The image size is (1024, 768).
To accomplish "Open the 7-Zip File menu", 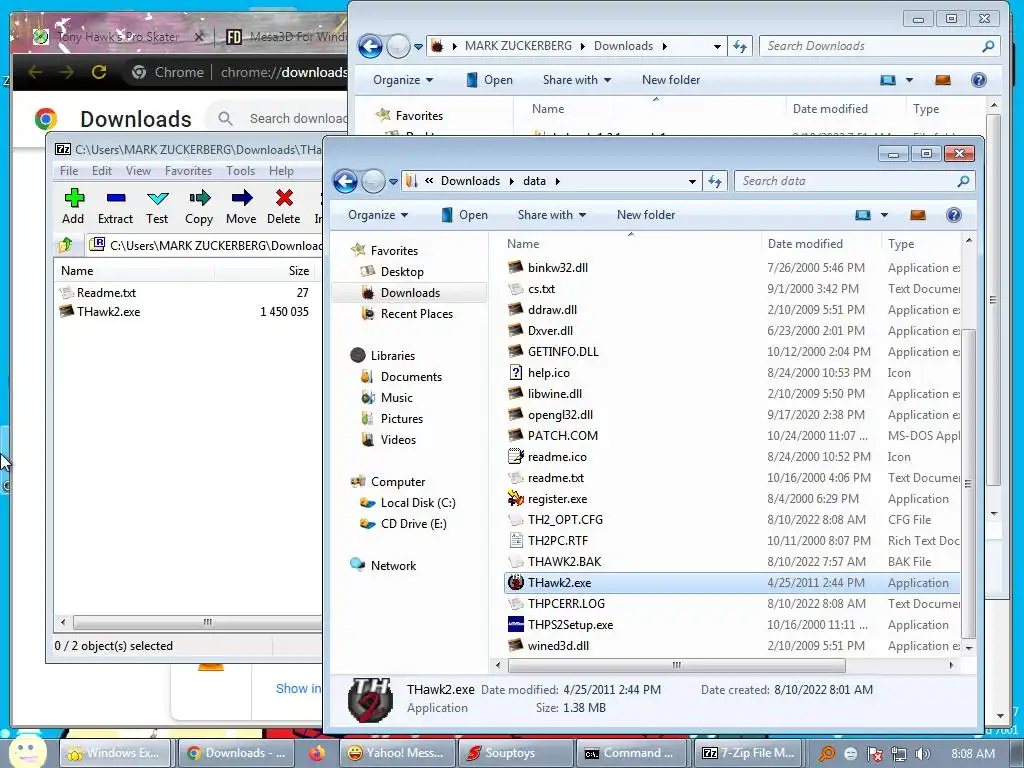I will 69,170.
